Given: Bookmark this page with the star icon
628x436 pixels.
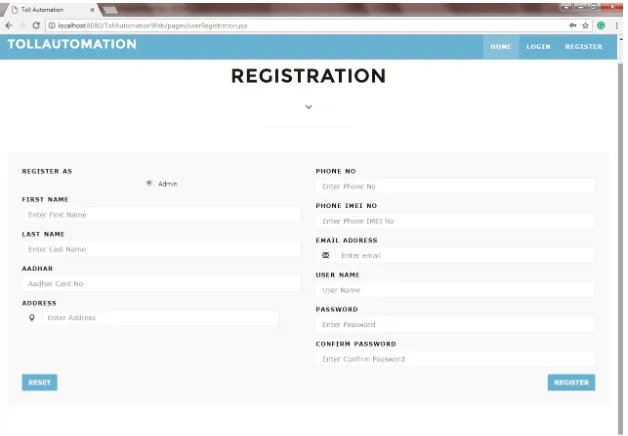Looking at the screenshot, I should click(x=586, y=26).
